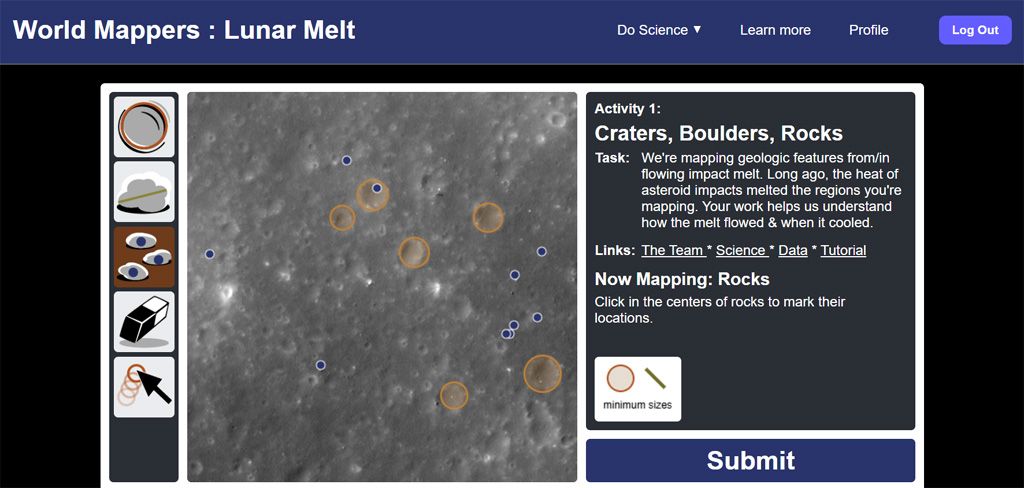Click the World Mappers : Lunar Melt title
Image resolution: width=1024 pixels, height=488 pixels.
[x=184, y=30]
